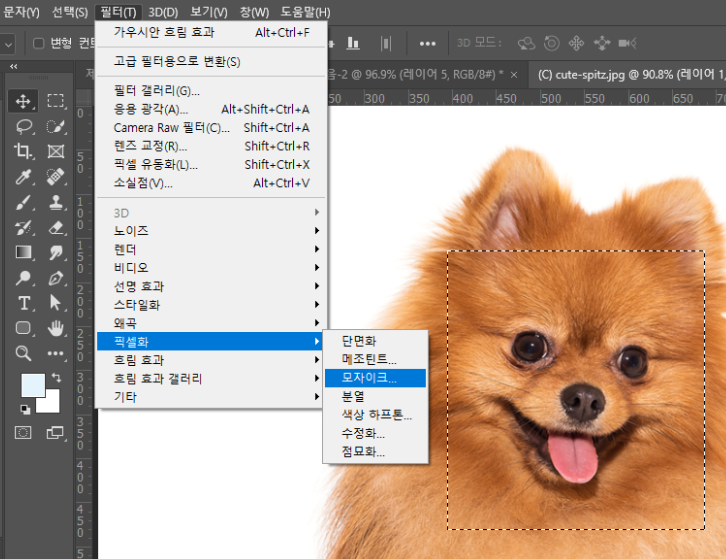Open the 창(W) menu
The height and width of the screenshot is (559, 726).
click(254, 12)
